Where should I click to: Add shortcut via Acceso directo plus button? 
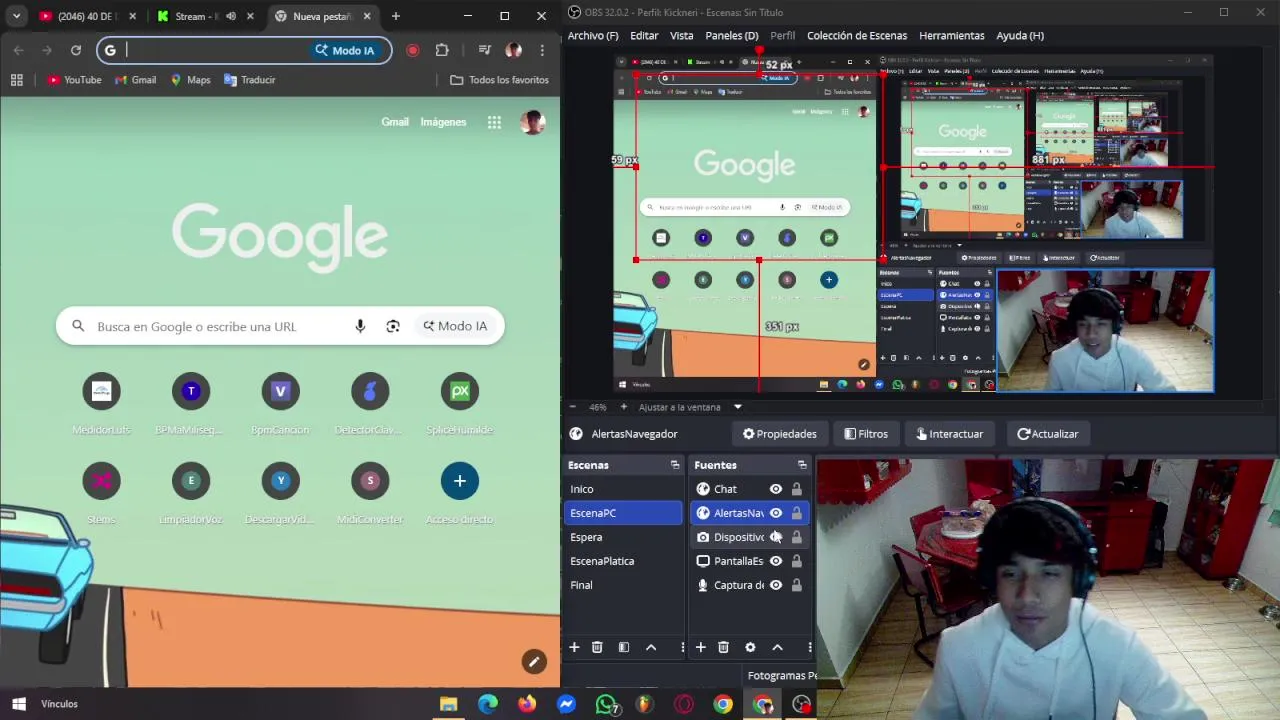click(x=460, y=481)
